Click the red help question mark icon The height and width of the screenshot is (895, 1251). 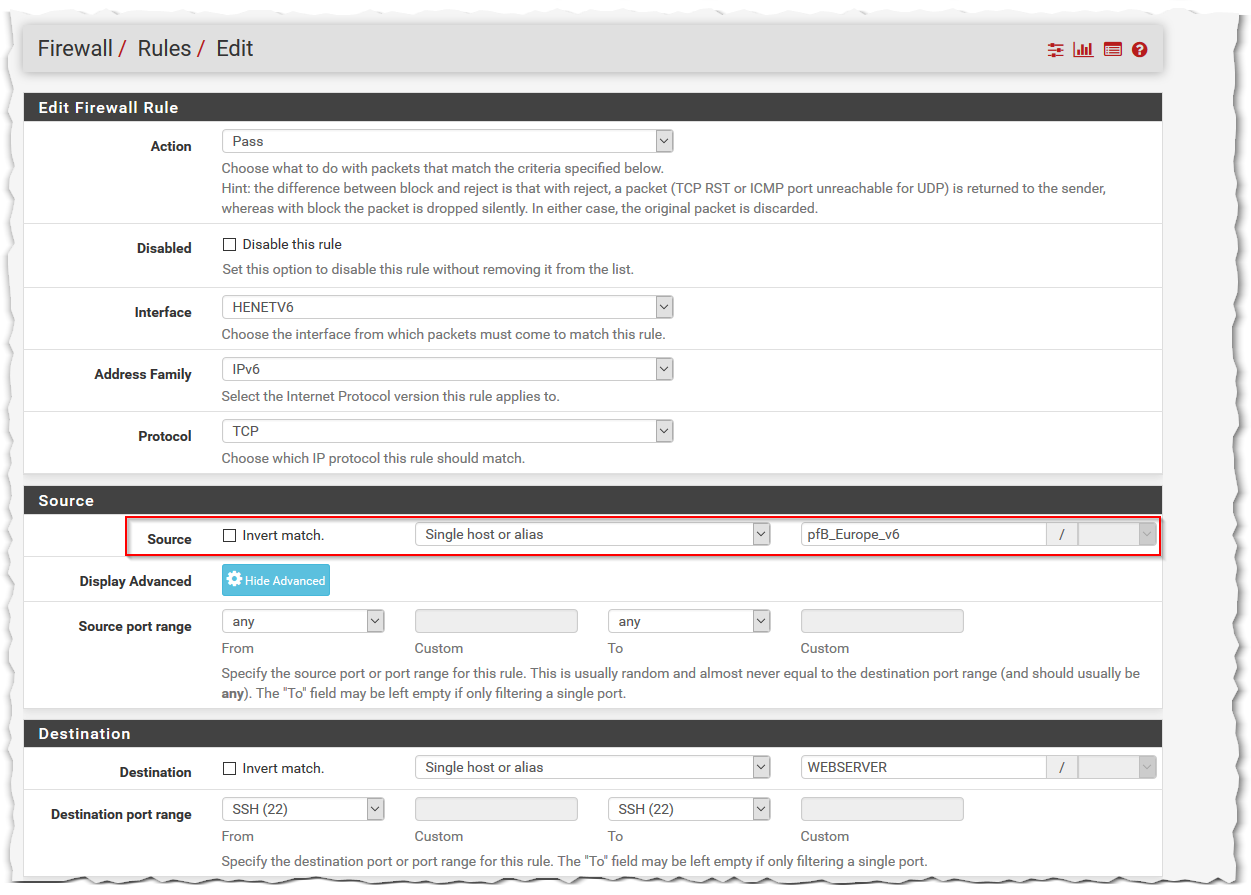tap(1140, 50)
